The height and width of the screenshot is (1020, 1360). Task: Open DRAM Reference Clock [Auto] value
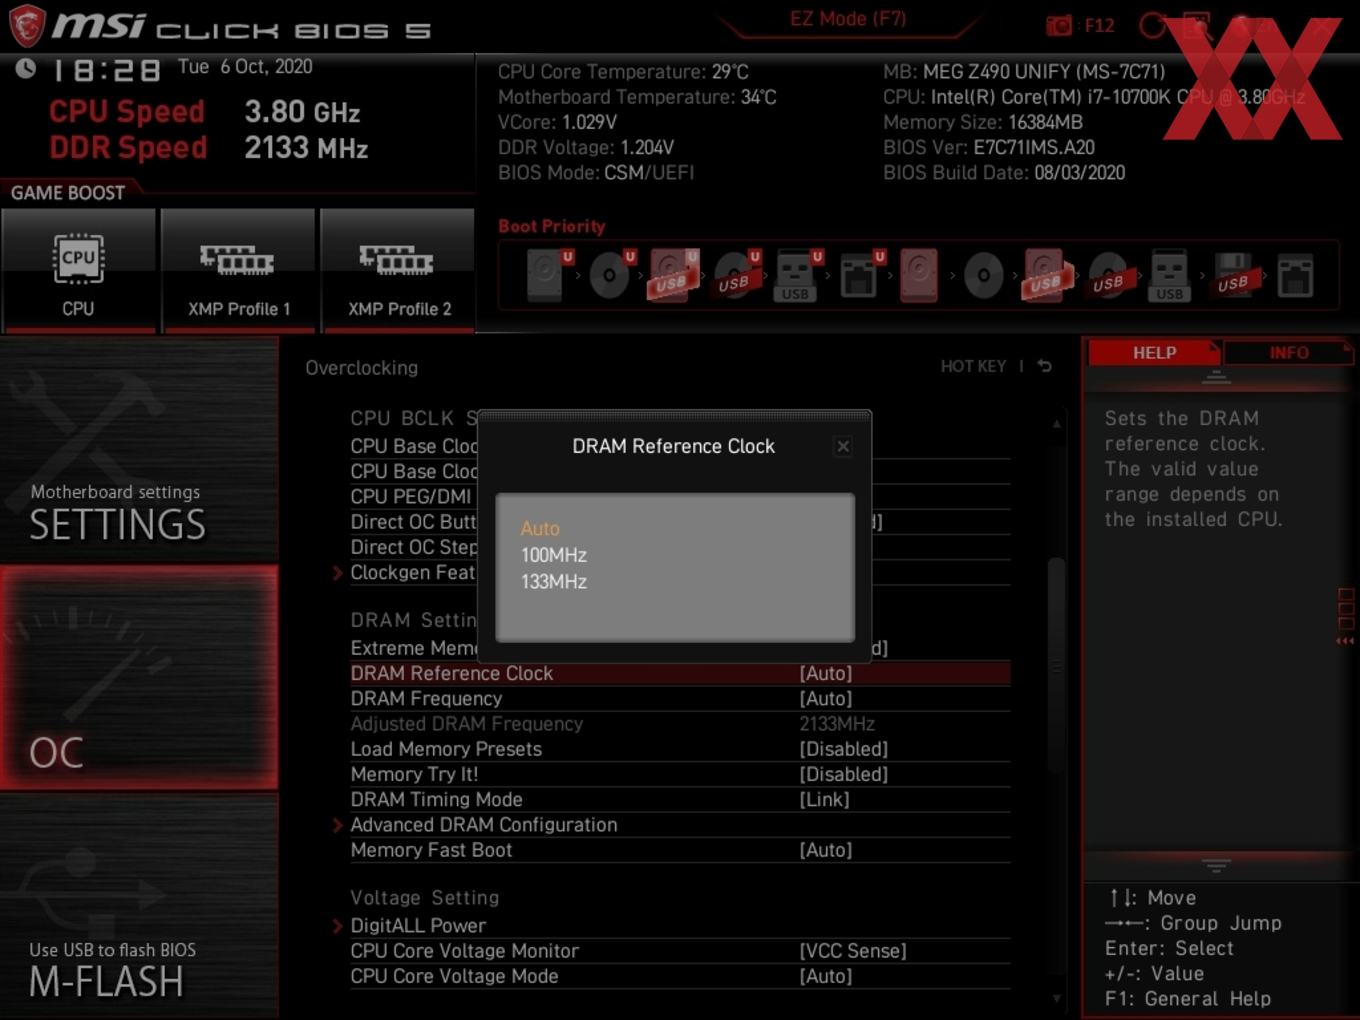coord(826,674)
